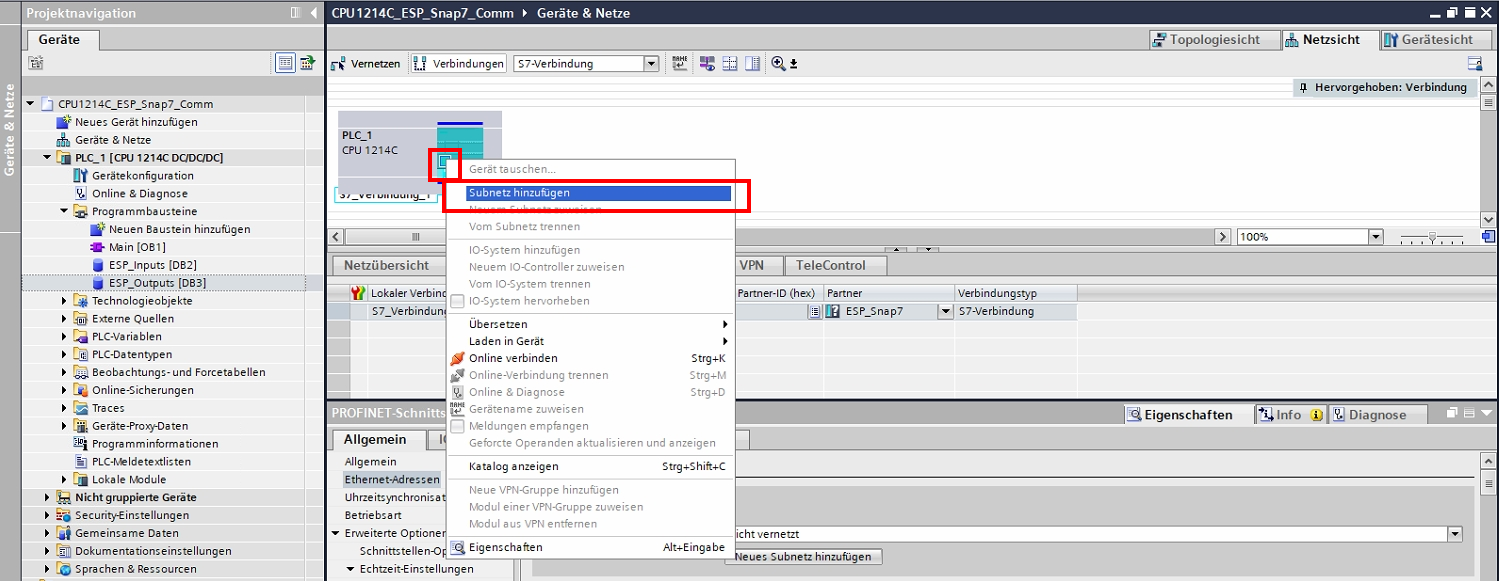
Task: Open 'Eigenschaften' from the context menu
Action: (505, 547)
